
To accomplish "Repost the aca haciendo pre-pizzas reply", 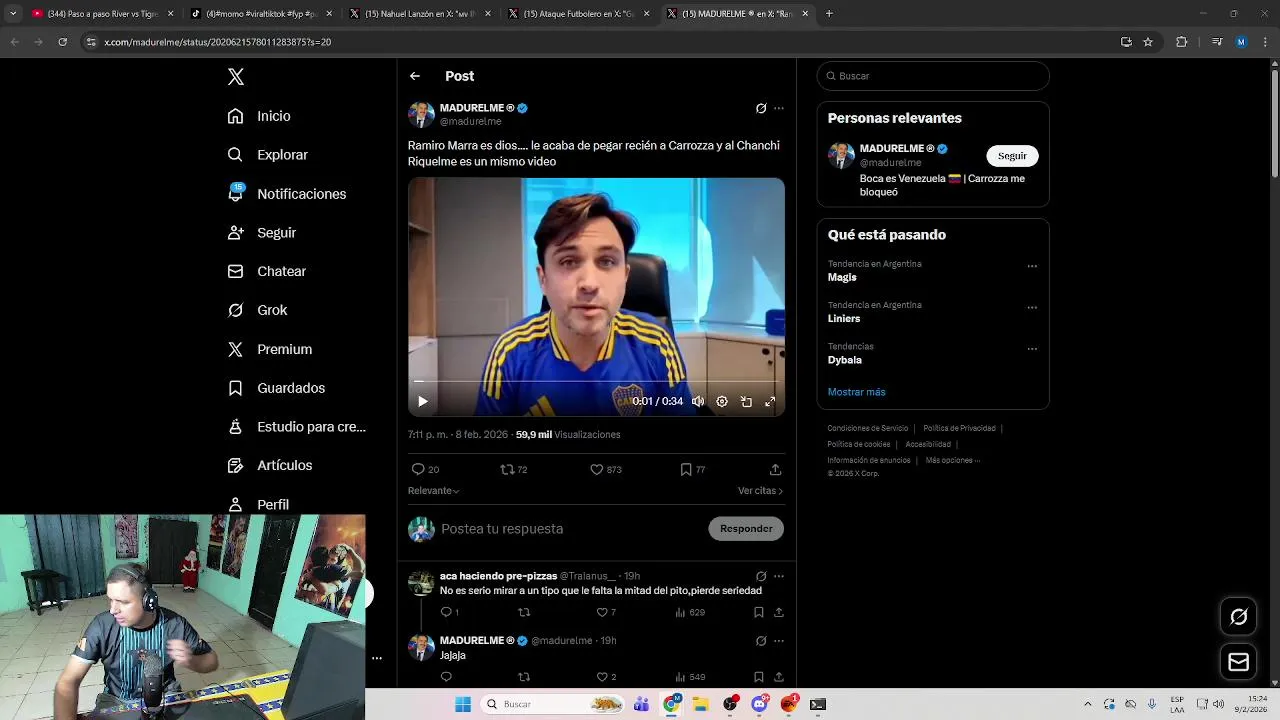I will tap(524, 612).
